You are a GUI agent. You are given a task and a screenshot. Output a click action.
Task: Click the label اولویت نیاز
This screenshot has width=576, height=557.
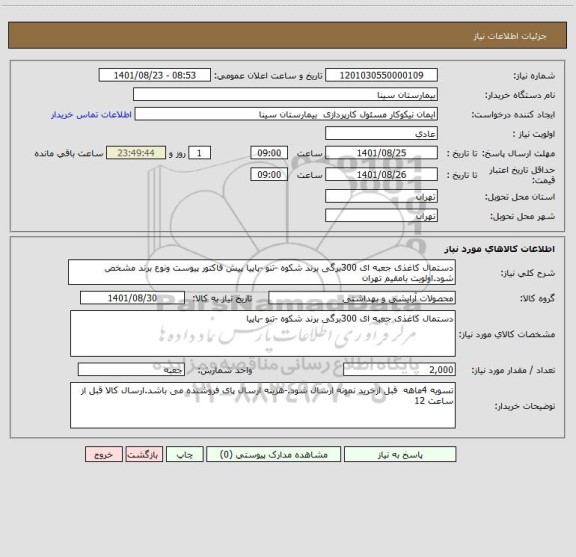[x=534, y=134]
